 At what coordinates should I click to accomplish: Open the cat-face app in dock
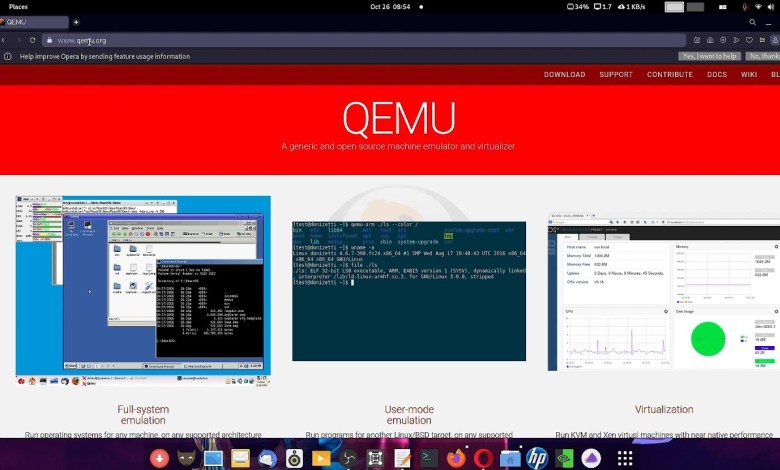[187, 458]
